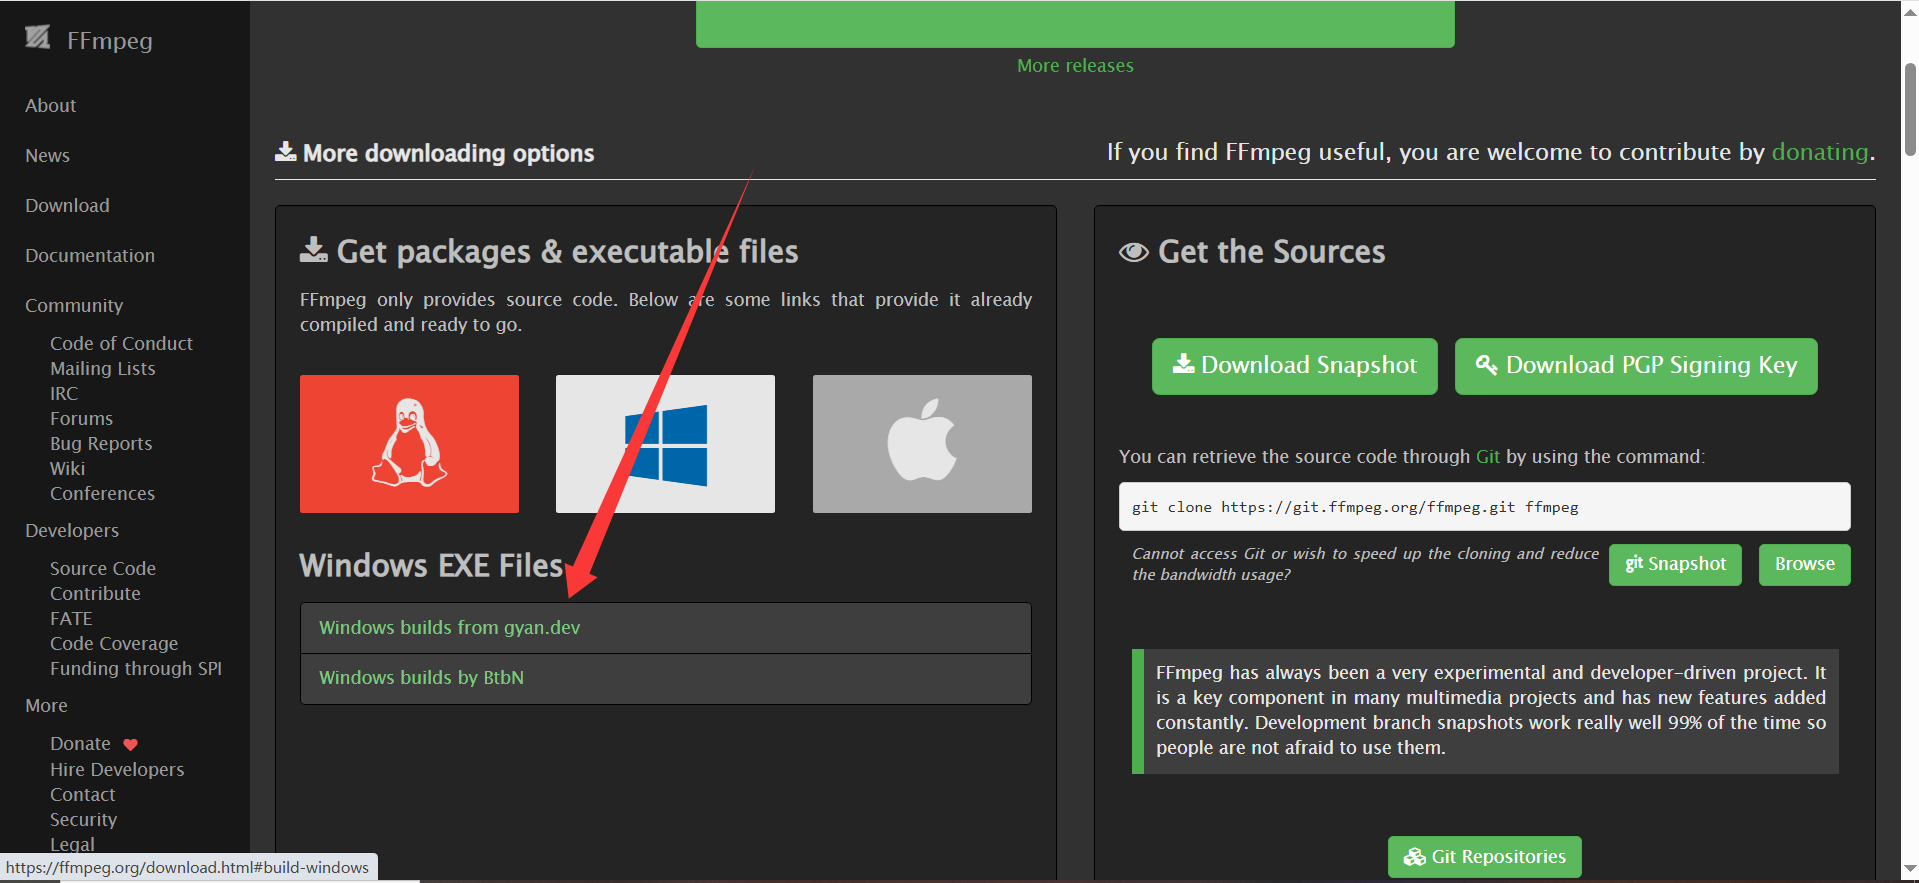Viewport: 1919px width, 883px height.
Task: Click the 'Windows EXE Files' heading
Action: 431,566
